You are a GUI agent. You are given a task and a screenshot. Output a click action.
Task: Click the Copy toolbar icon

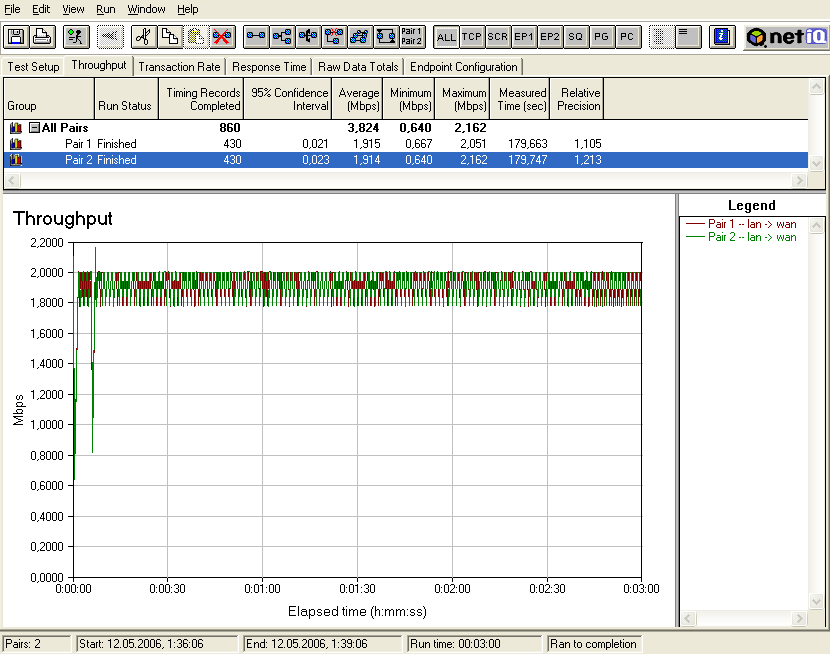click(x=169, y=37)
